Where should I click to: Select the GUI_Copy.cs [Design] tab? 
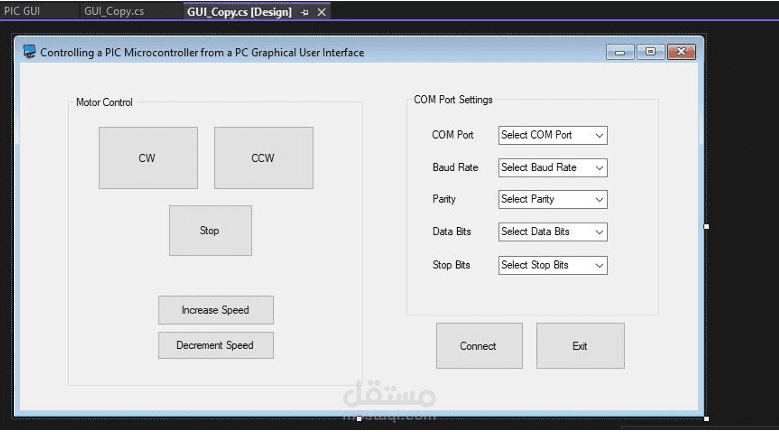(x=239, y=12)
